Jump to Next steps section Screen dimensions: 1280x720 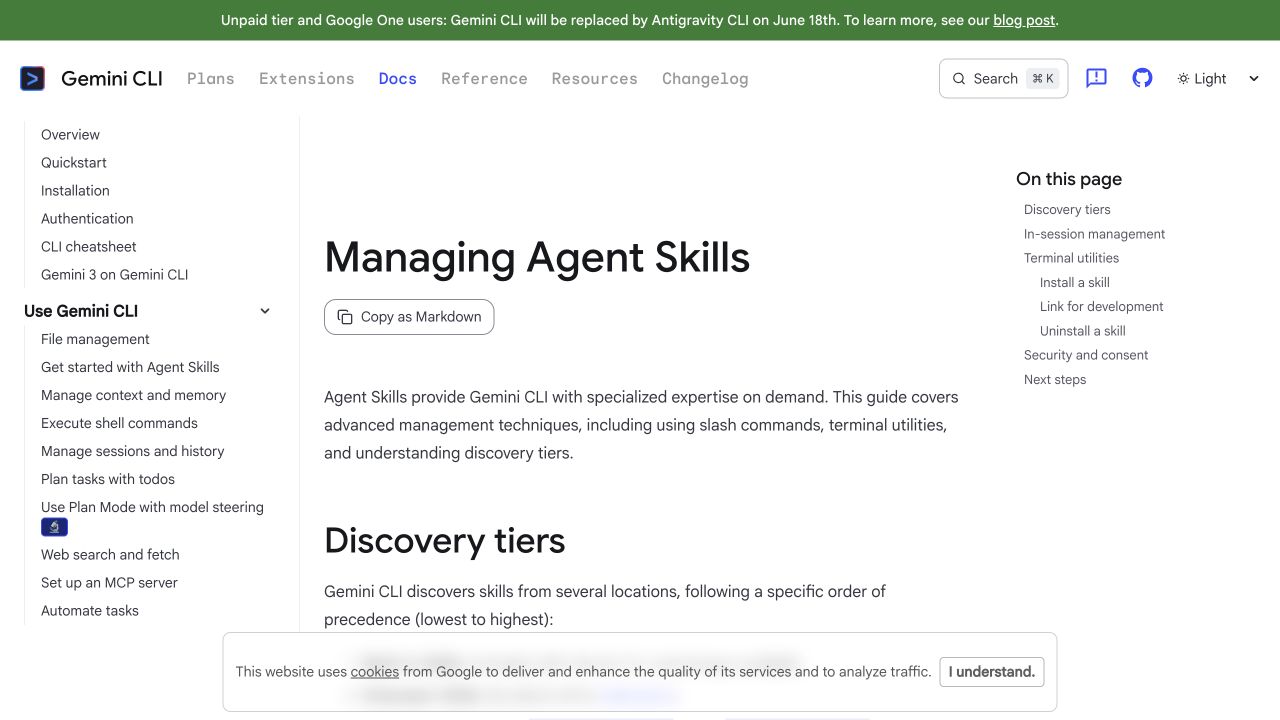(x=1055, y=380)
